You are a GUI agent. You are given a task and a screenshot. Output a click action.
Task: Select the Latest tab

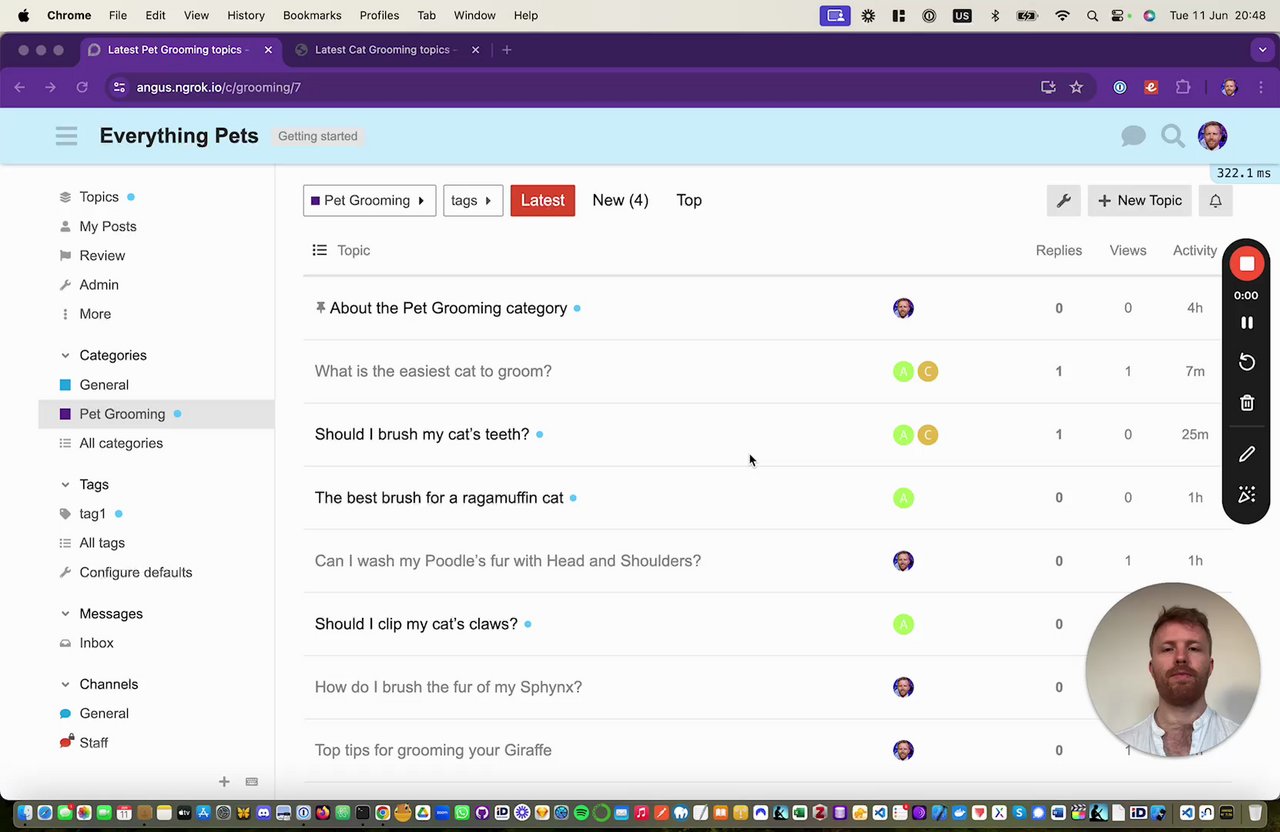click(542, 200)
